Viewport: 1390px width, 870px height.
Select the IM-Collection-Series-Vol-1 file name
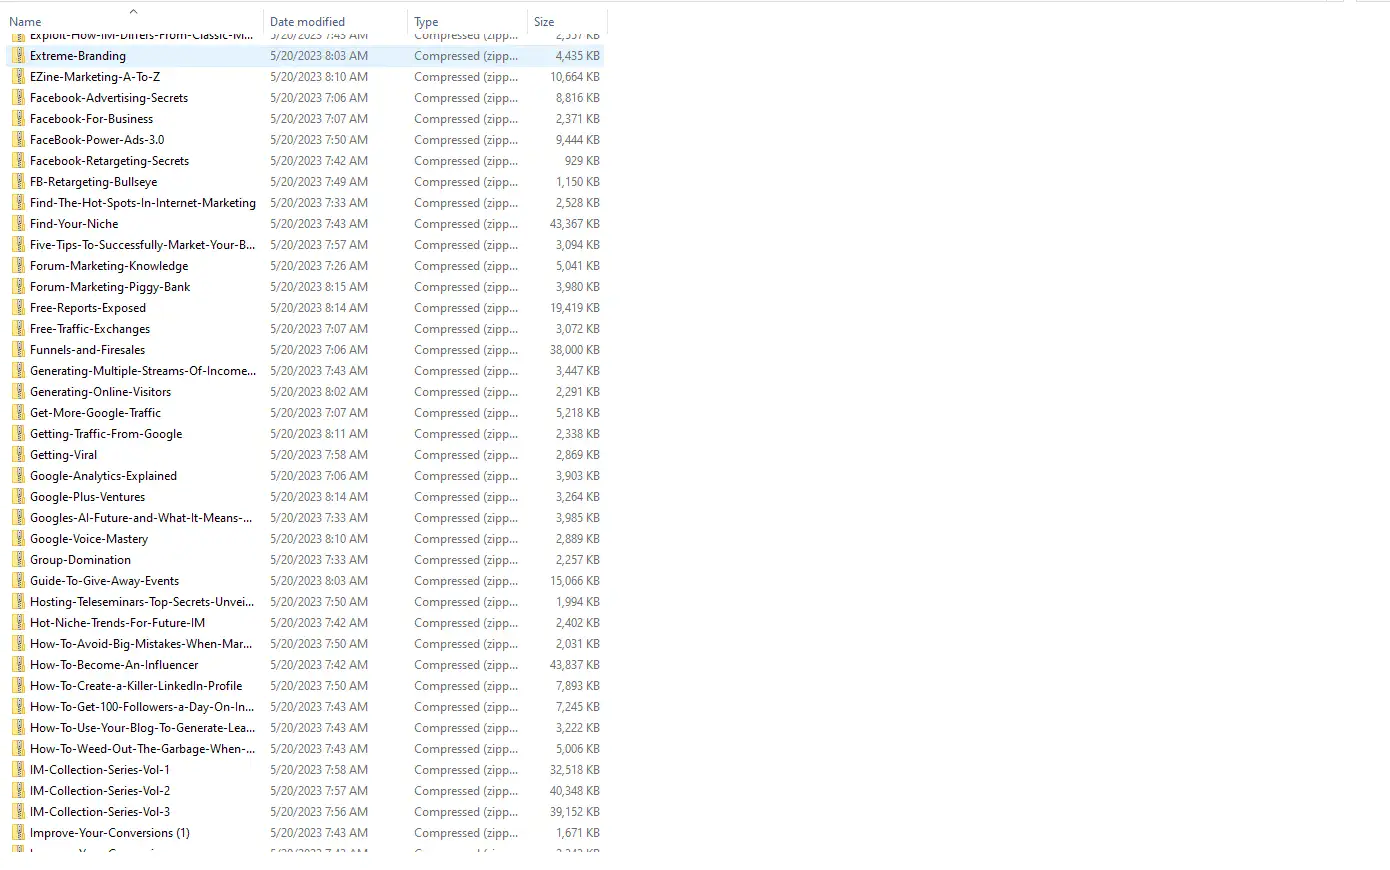(x=100, y=770)
